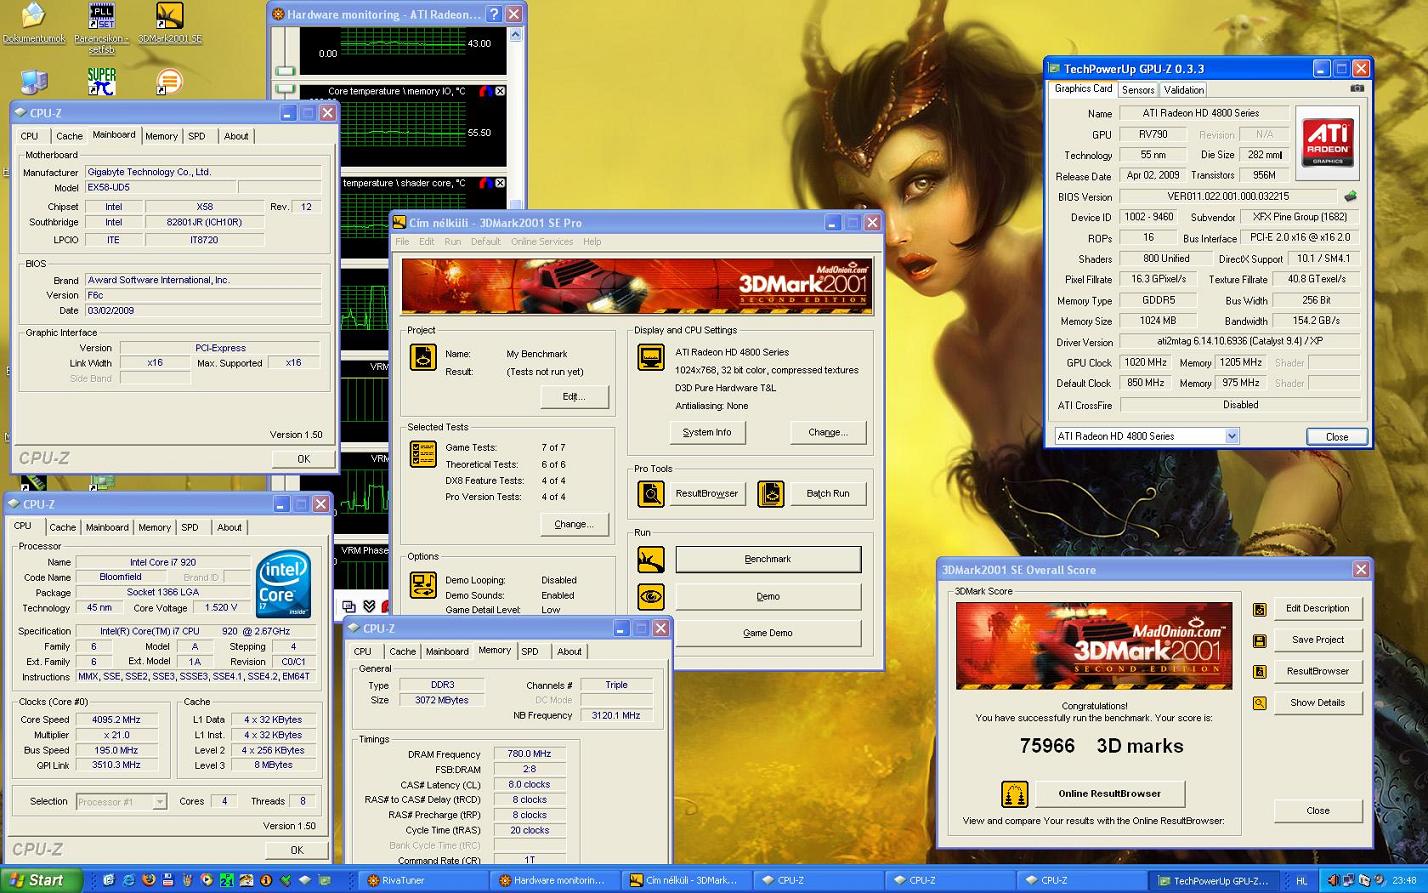Open the GPU selection dropdown in GPU-Z
The width and height of the screenshot is (1428, 893).
click(1232, 436)
